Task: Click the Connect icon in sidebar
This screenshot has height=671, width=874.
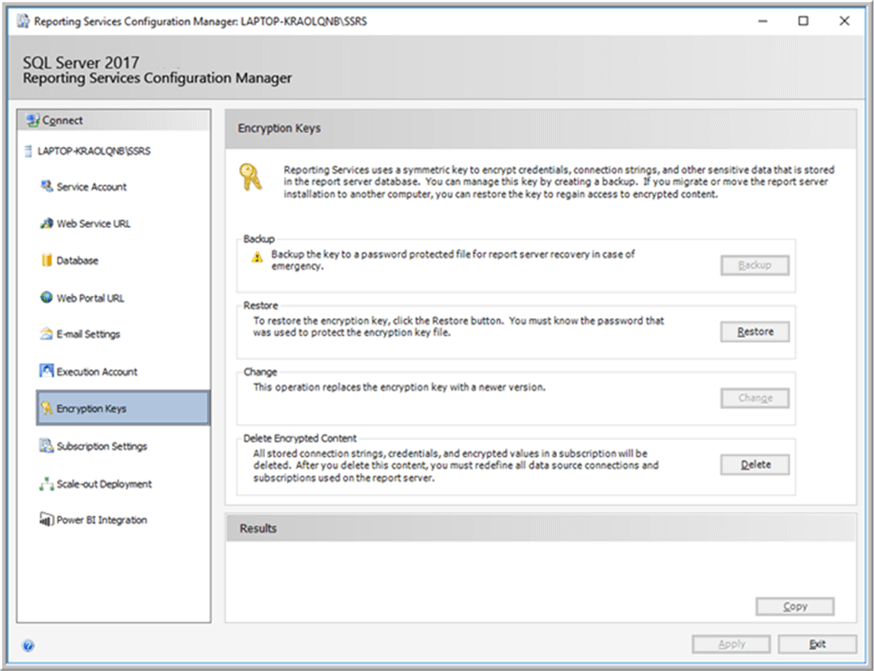Action: click(32, 120)
